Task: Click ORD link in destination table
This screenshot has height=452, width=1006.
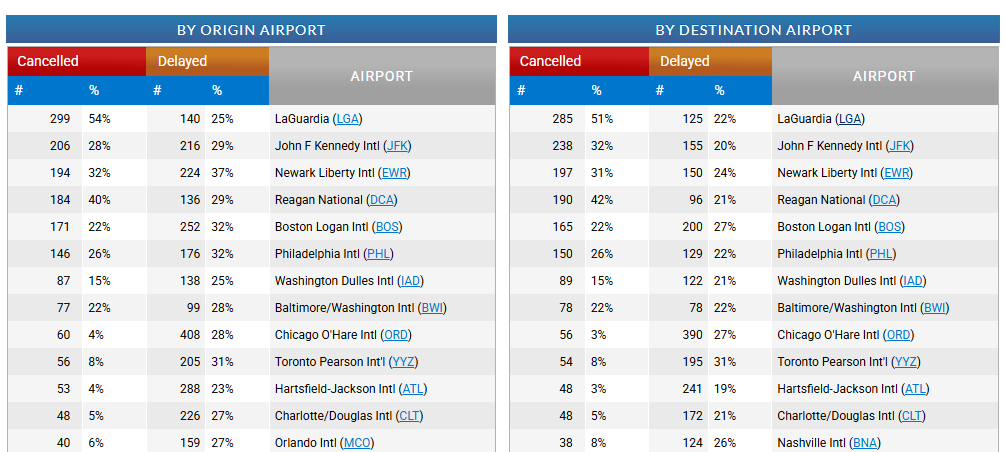Action: 898,335
